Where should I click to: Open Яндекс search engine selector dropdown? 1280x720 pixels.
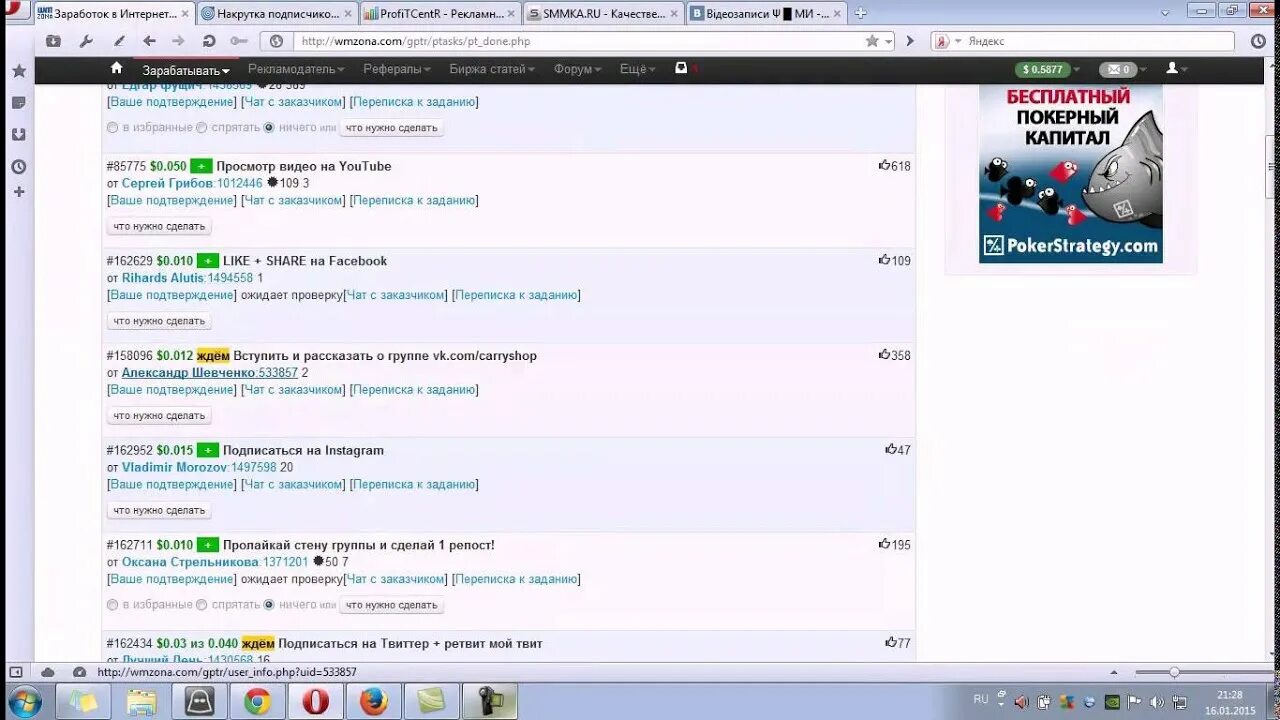(949, 41)
